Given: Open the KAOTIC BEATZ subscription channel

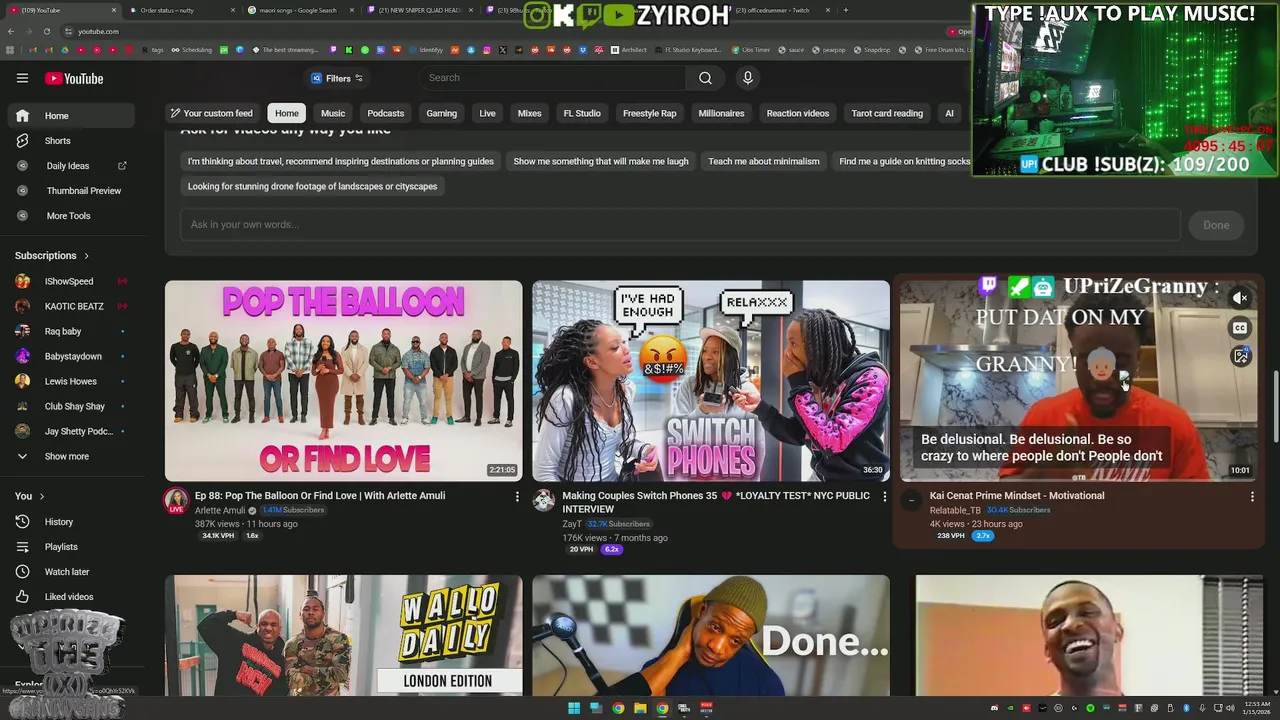Looking at the screenshot, I should click(x=70, y=307).
